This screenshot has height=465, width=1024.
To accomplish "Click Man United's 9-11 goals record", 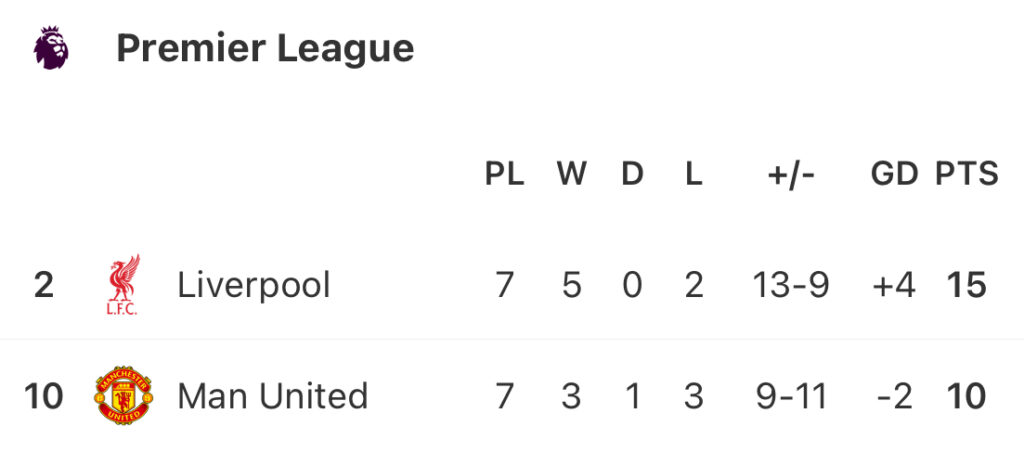I will click(x=791, y=397).
